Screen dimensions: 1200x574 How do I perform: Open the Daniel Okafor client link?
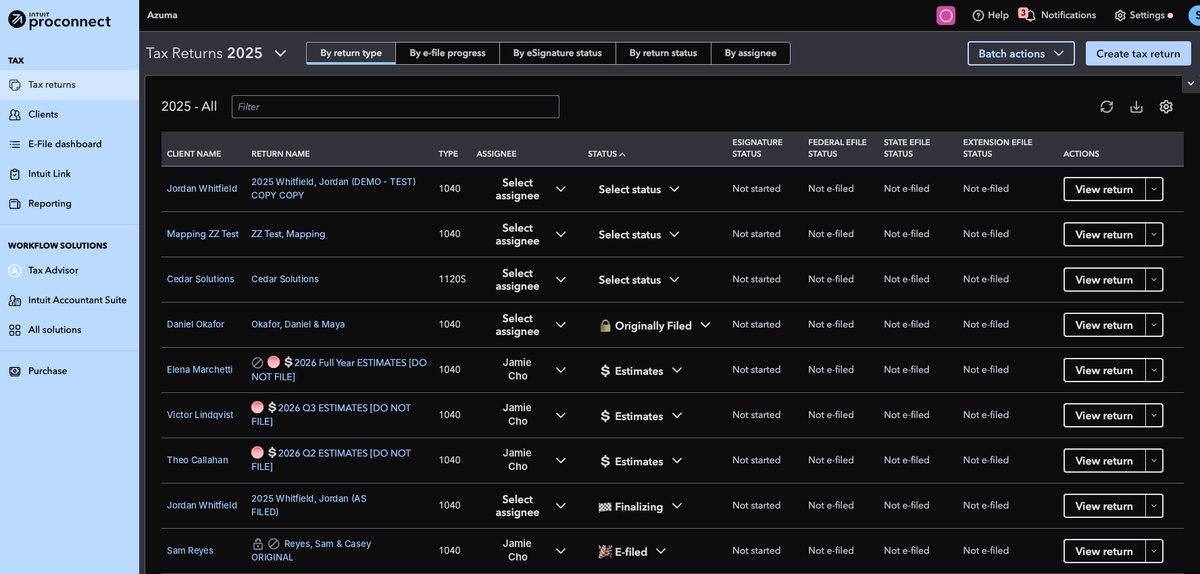(x=195, y=324)
